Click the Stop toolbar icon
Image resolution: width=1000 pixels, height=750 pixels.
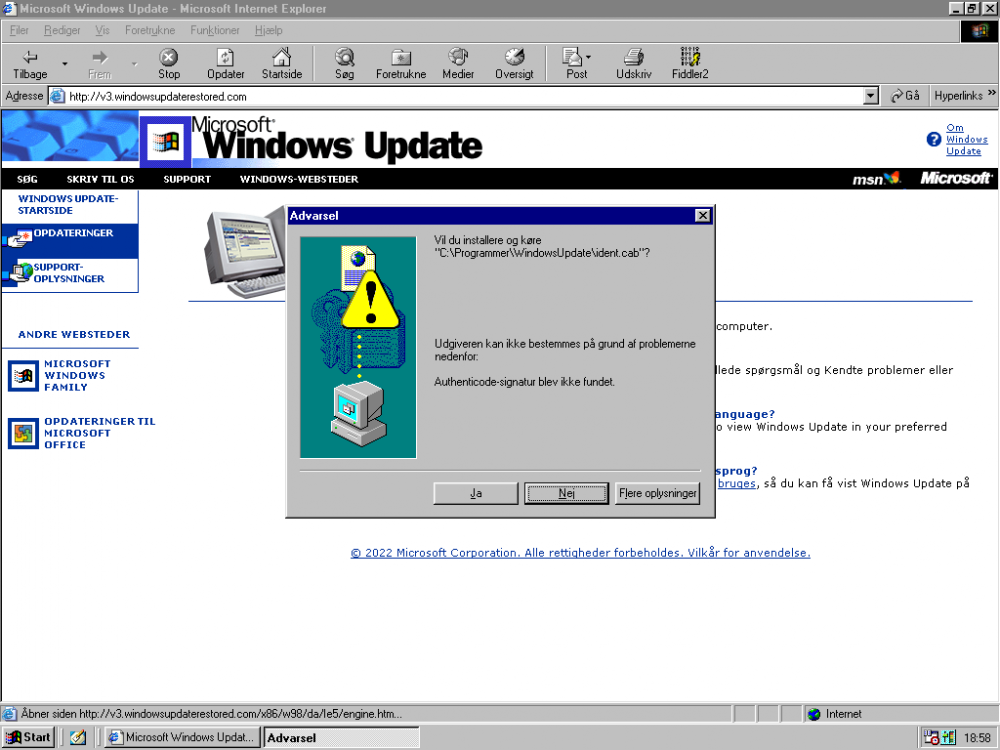pyautogui.click(x=169, y=58)
